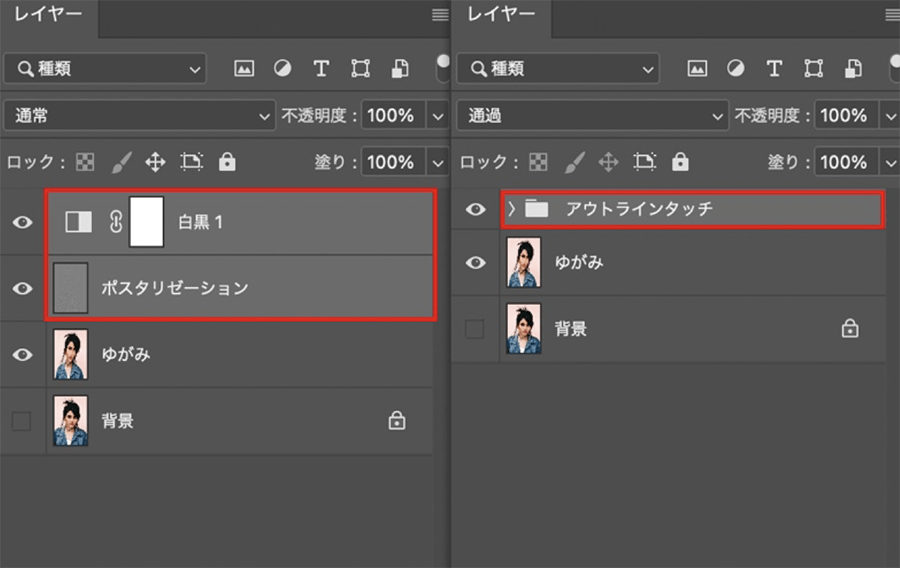Open the 通過 blend mode dropdown
900x568 pixels.
click(x=593, y=116)
